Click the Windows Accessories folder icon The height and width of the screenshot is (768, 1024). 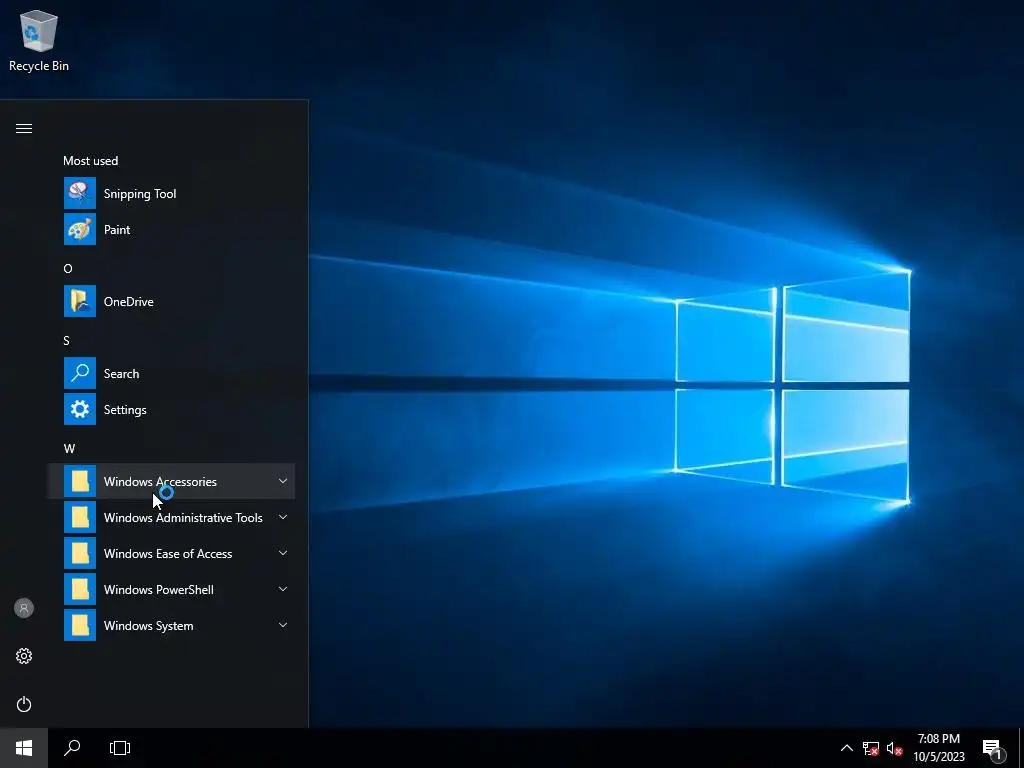[80, 481]
